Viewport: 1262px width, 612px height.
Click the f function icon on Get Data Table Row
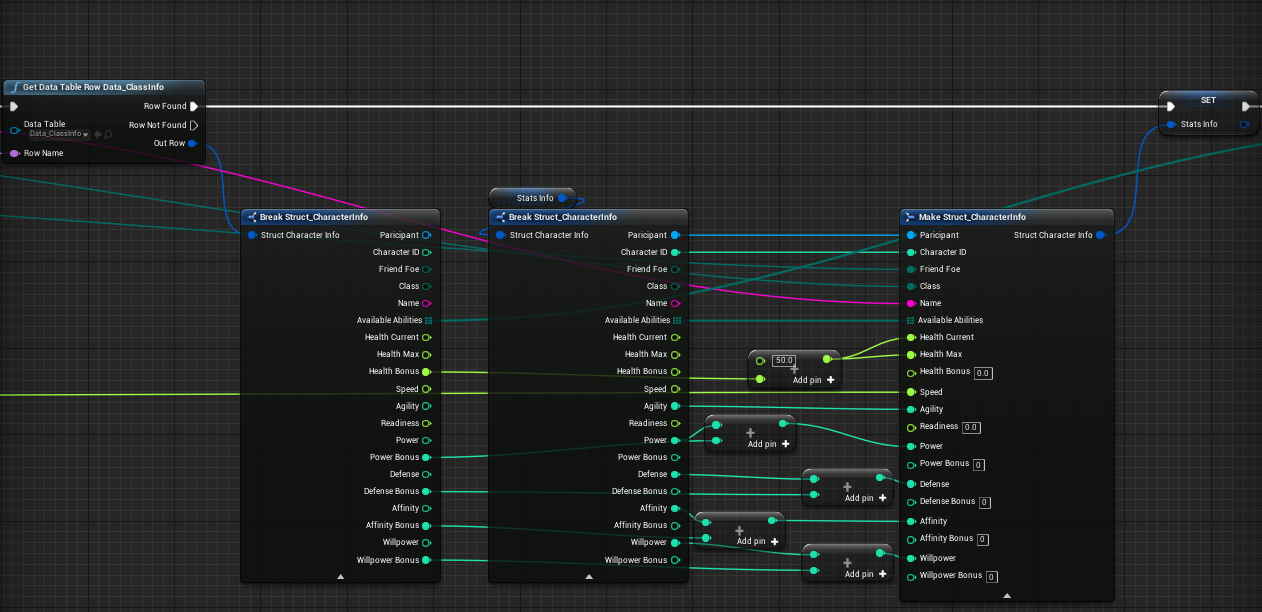pyautogui.click(x=15, y=87)
